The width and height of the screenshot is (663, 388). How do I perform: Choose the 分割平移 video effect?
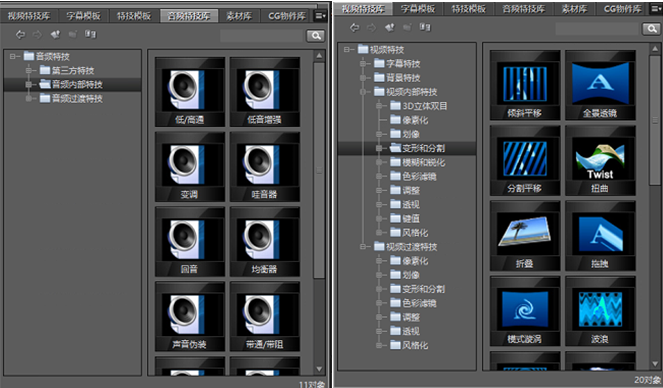click(525, 160)
